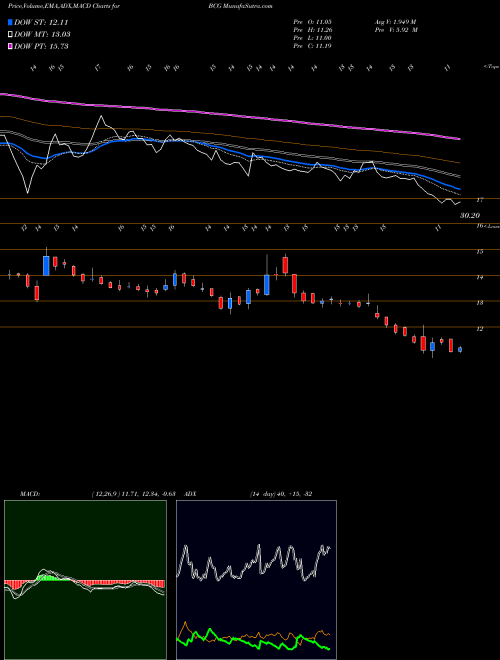Click the tall blue candlestick near price 15

tap(46, 266)
